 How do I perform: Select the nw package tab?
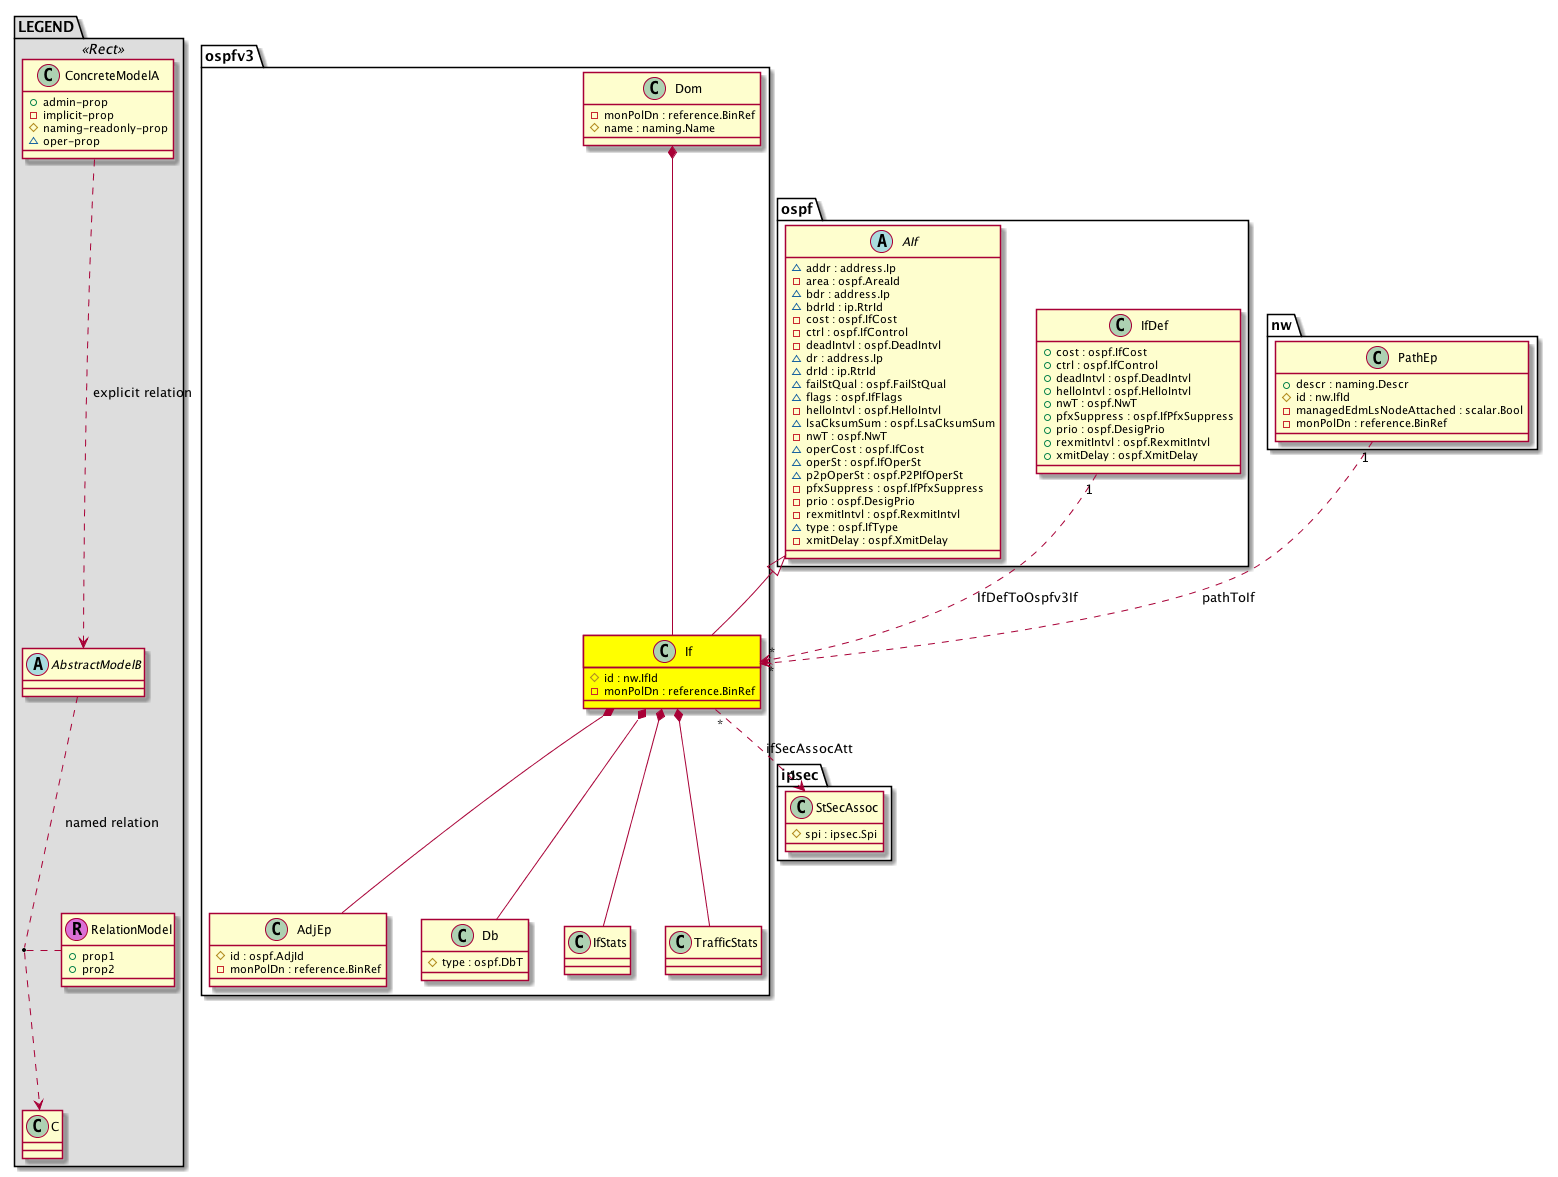[1281, 325]
